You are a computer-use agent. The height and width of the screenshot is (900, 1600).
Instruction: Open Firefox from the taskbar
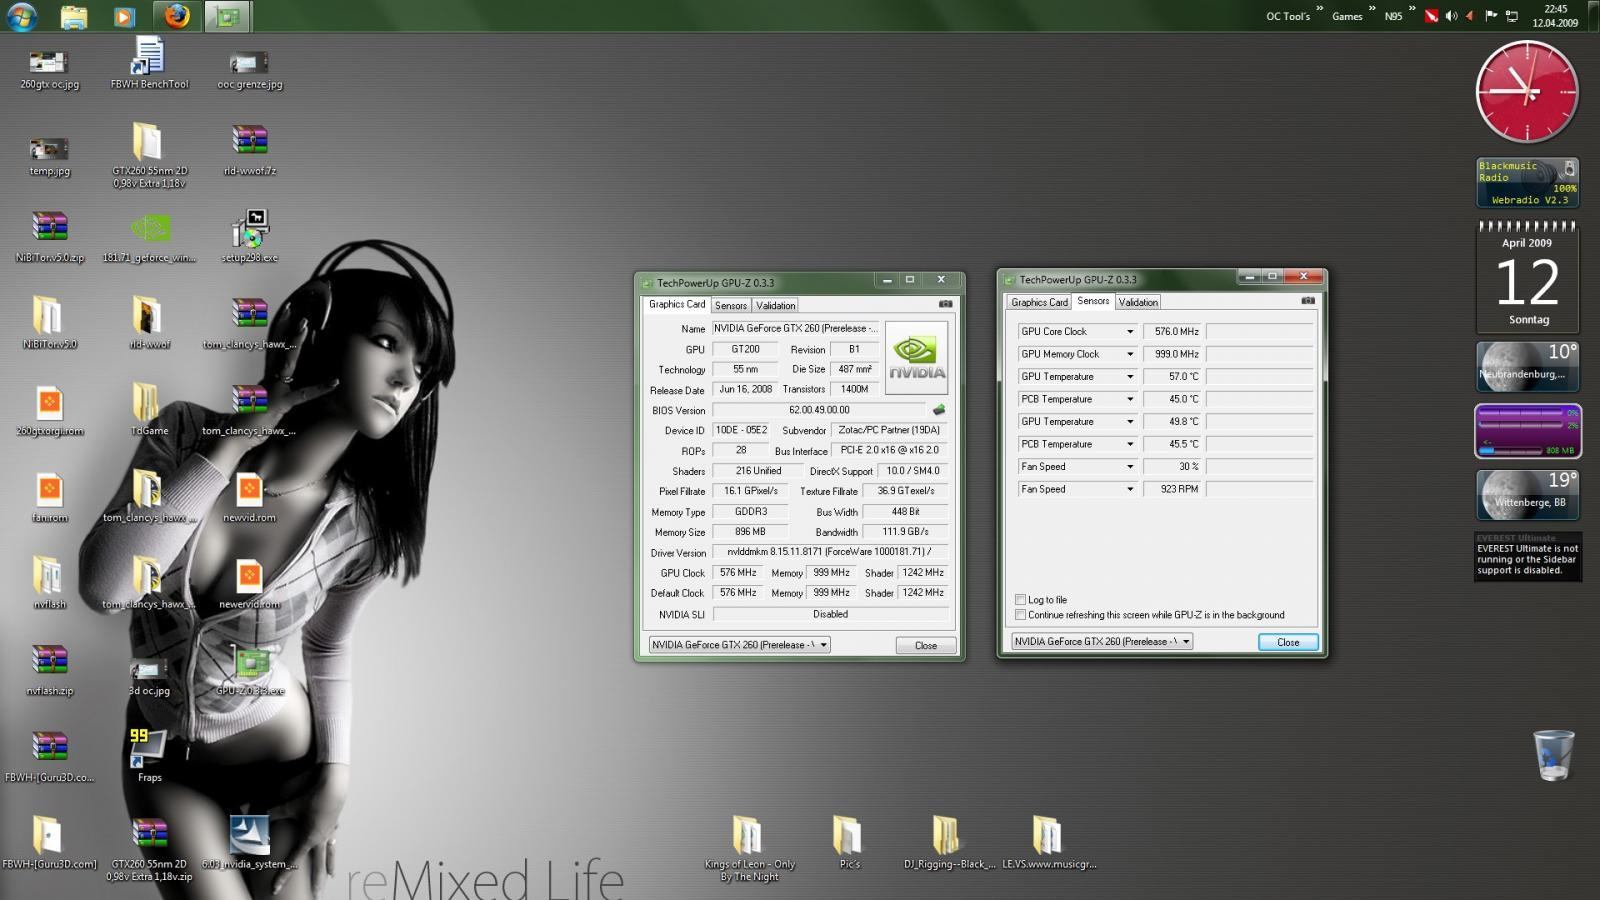click(x=176, y=16)
